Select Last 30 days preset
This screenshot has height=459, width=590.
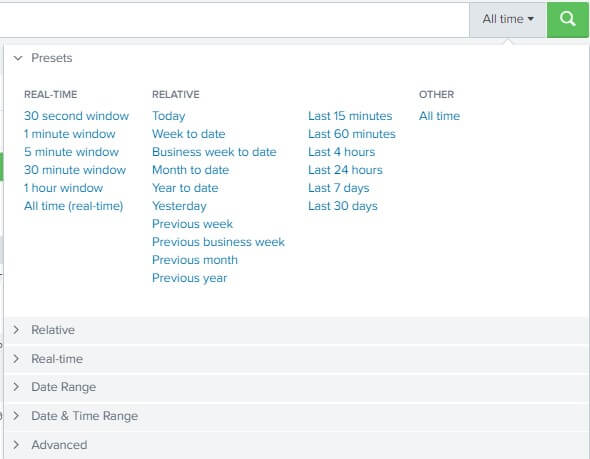[x=342, y=206]
